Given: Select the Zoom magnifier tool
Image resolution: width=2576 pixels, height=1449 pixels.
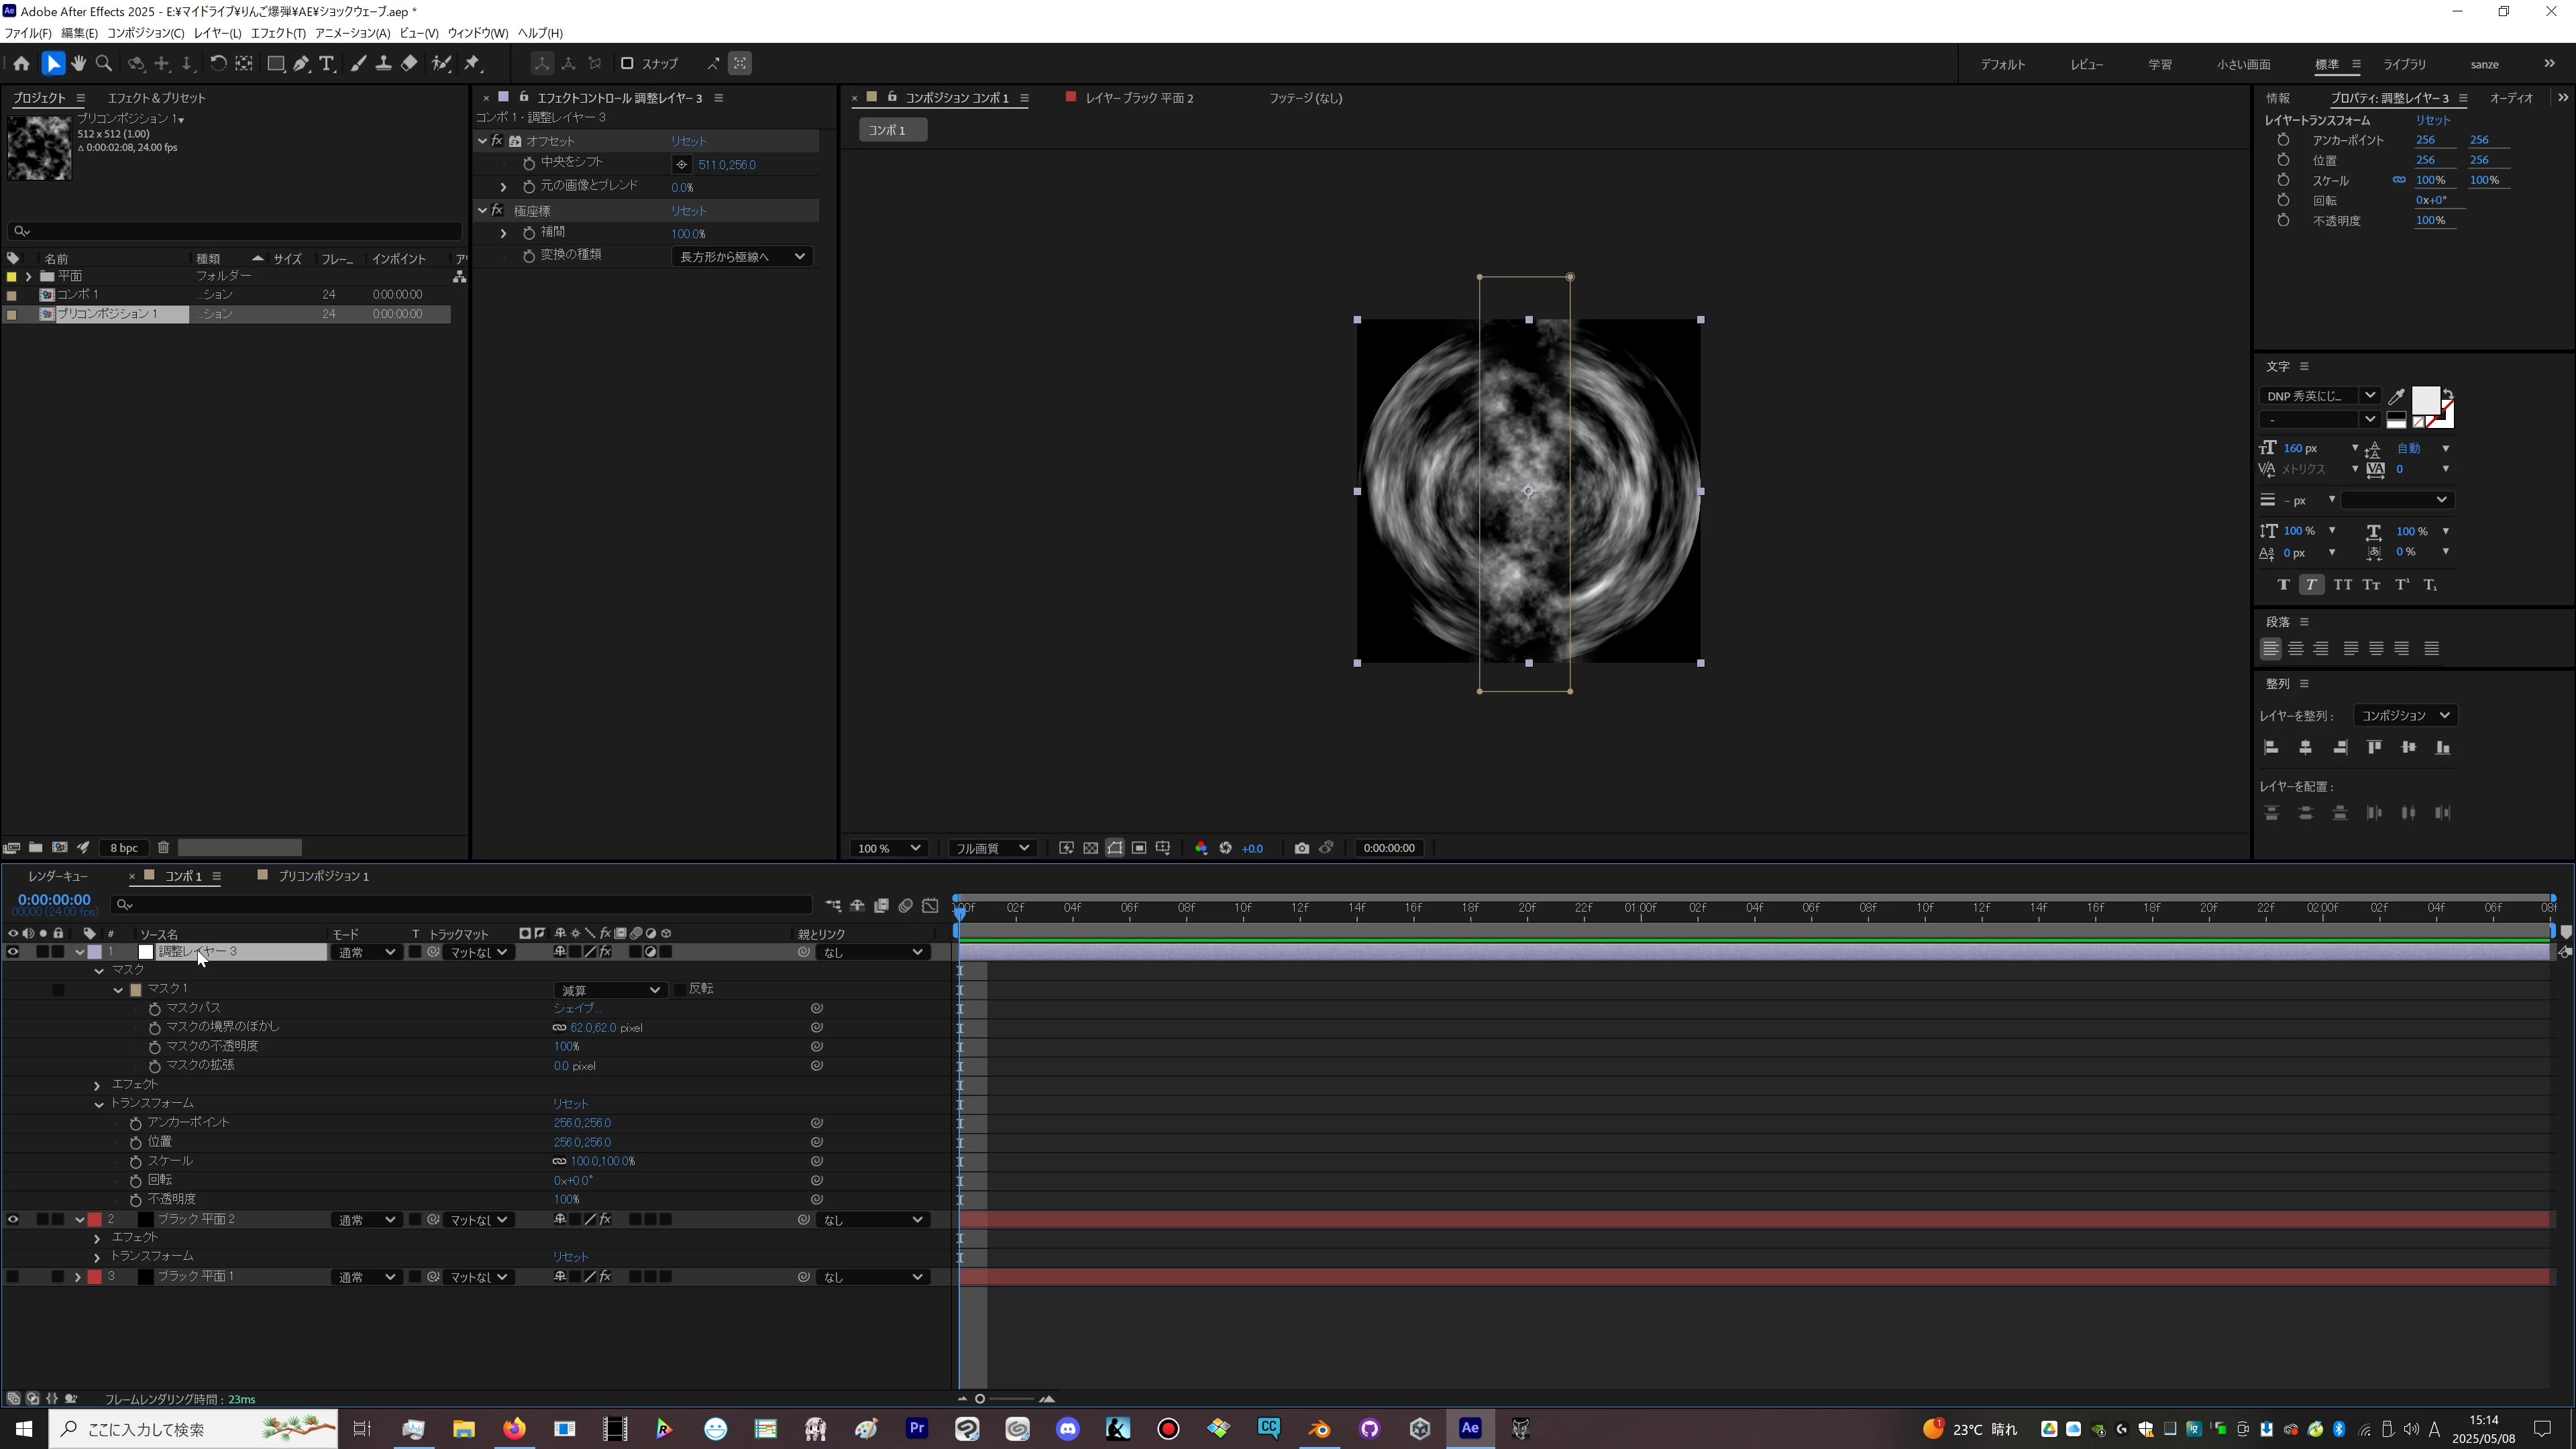Looking at the screenshot, I should pyautogui.click(x=104, y=63).
